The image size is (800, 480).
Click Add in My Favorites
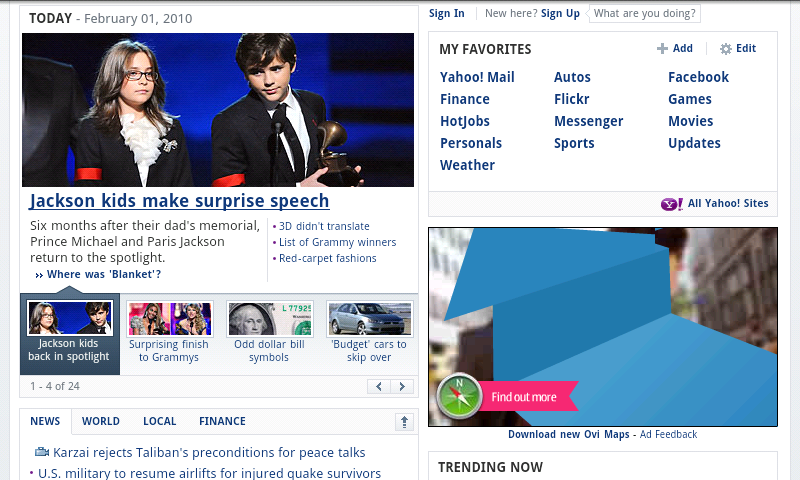point(683,48)
